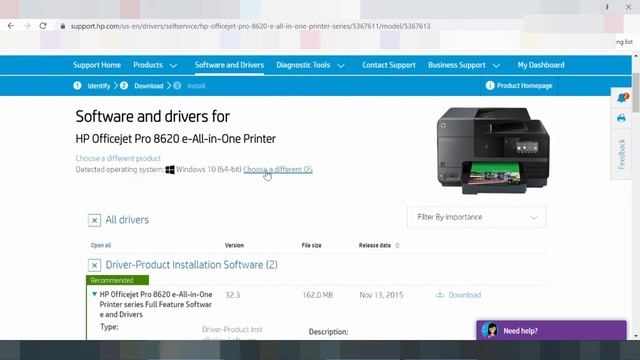This screenshot has height=360, width=640.
Task: Go to My Dashboard
Action: point(541,65)
